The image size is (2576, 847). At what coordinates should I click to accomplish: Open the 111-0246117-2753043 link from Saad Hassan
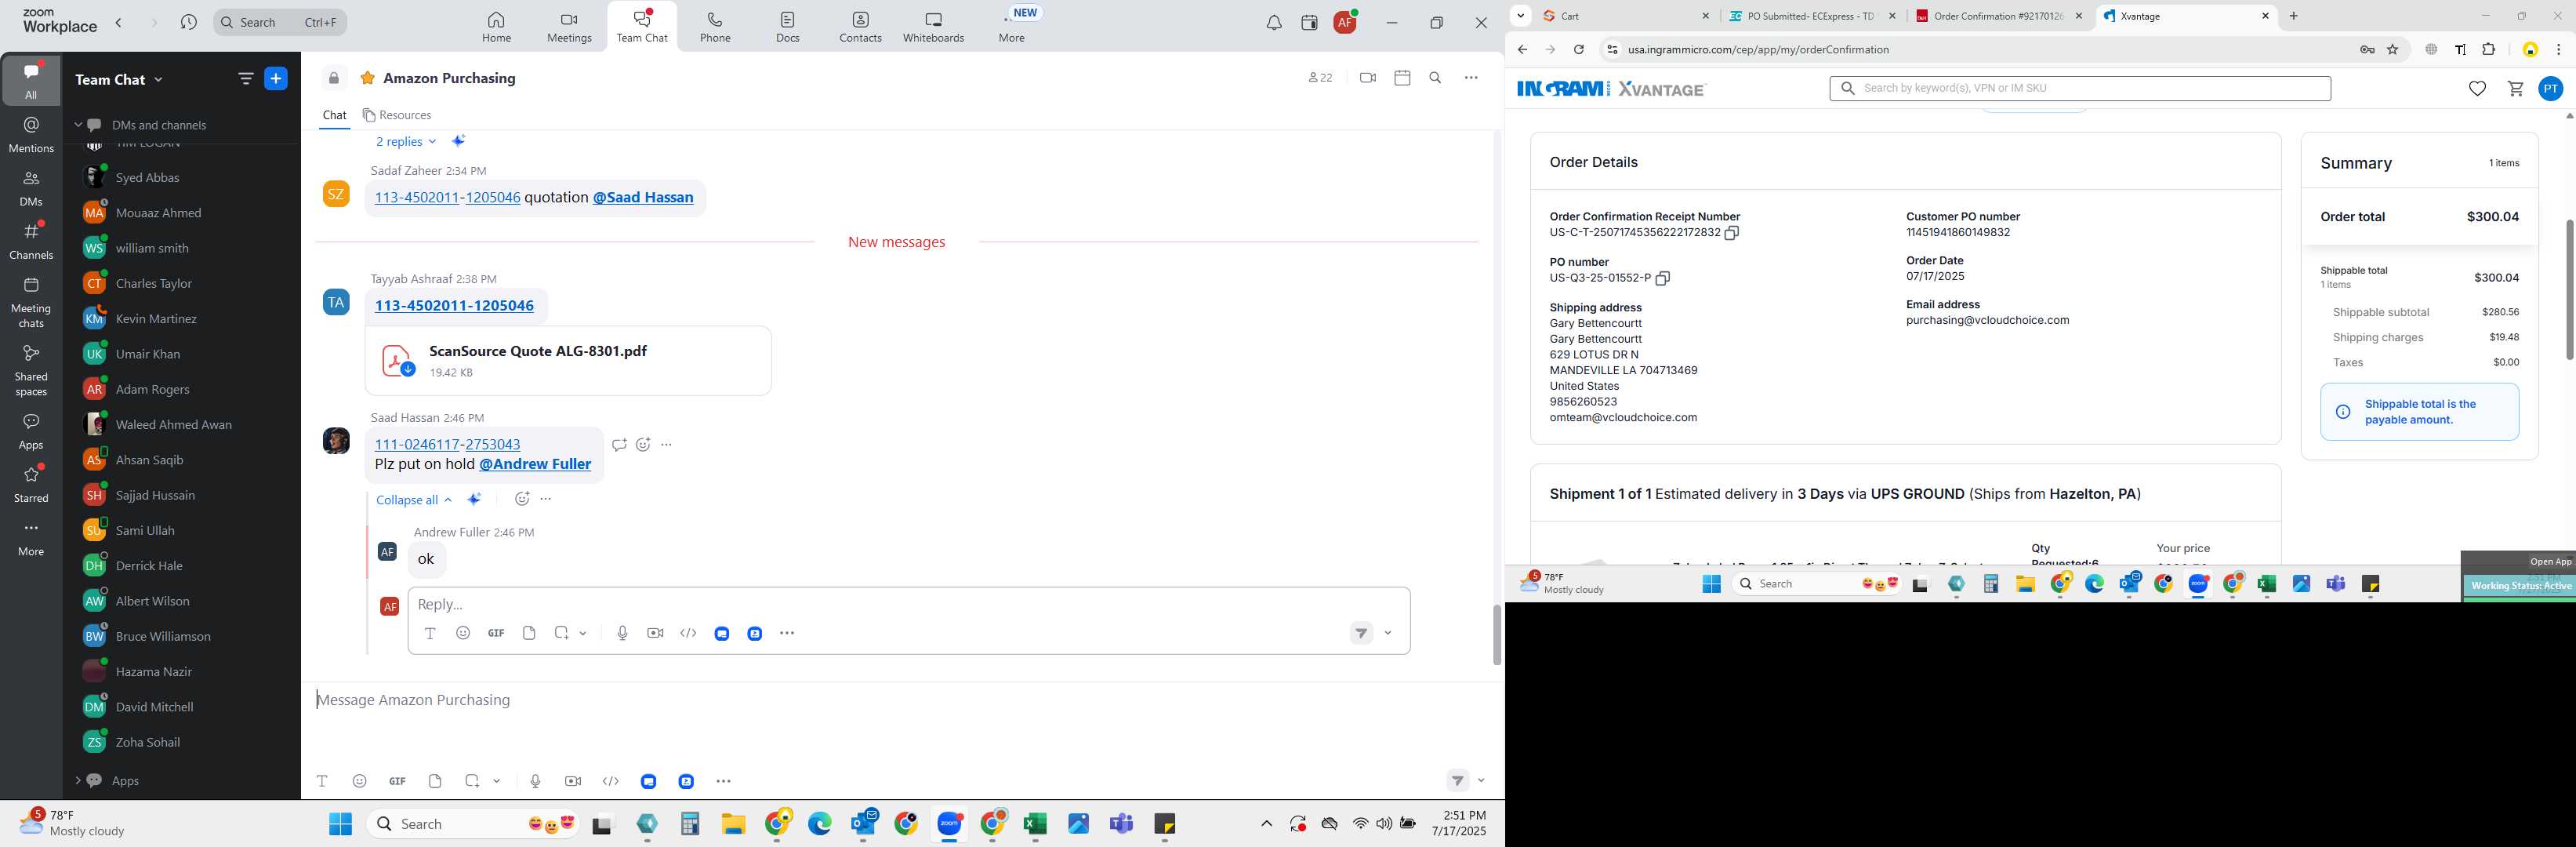click(447, 444)
